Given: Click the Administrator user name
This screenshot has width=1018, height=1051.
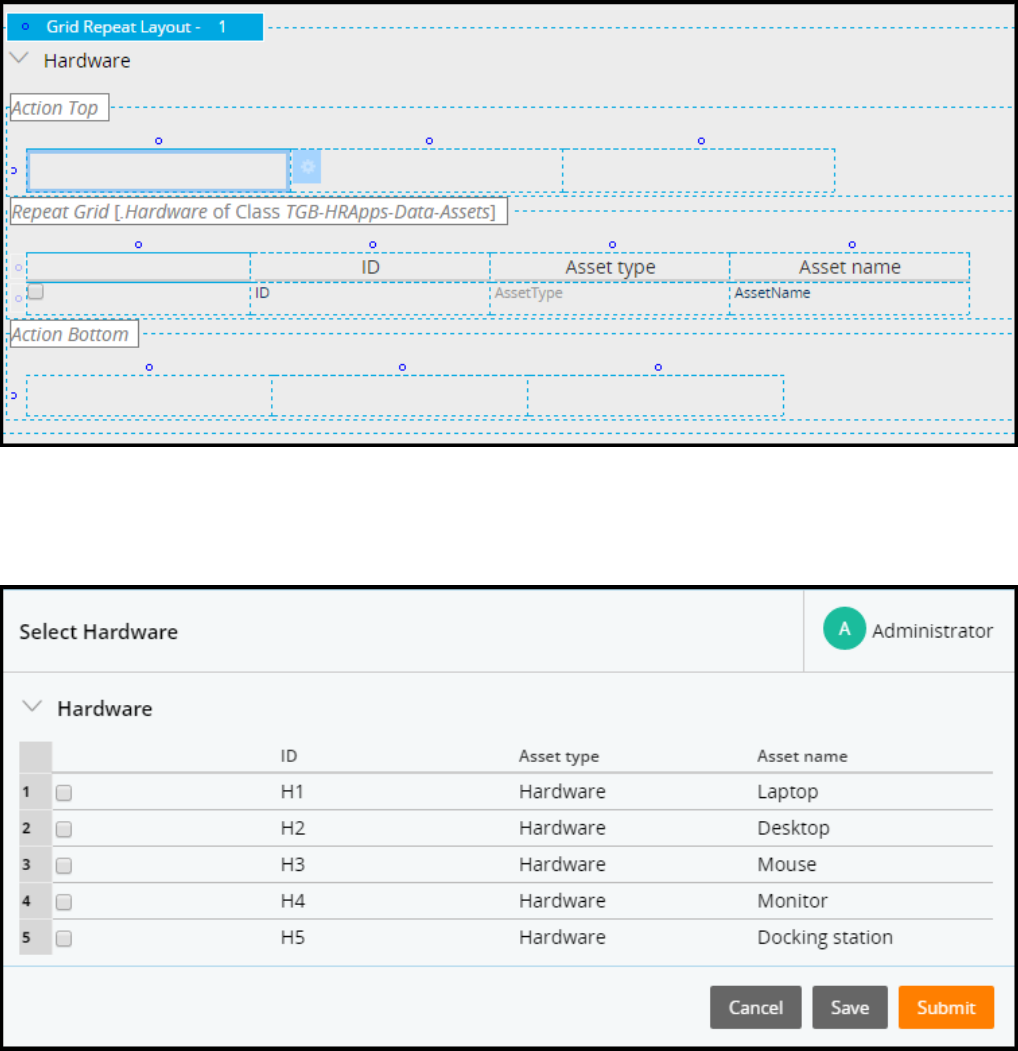Looking at the screenshot, I should coord(932,631).
